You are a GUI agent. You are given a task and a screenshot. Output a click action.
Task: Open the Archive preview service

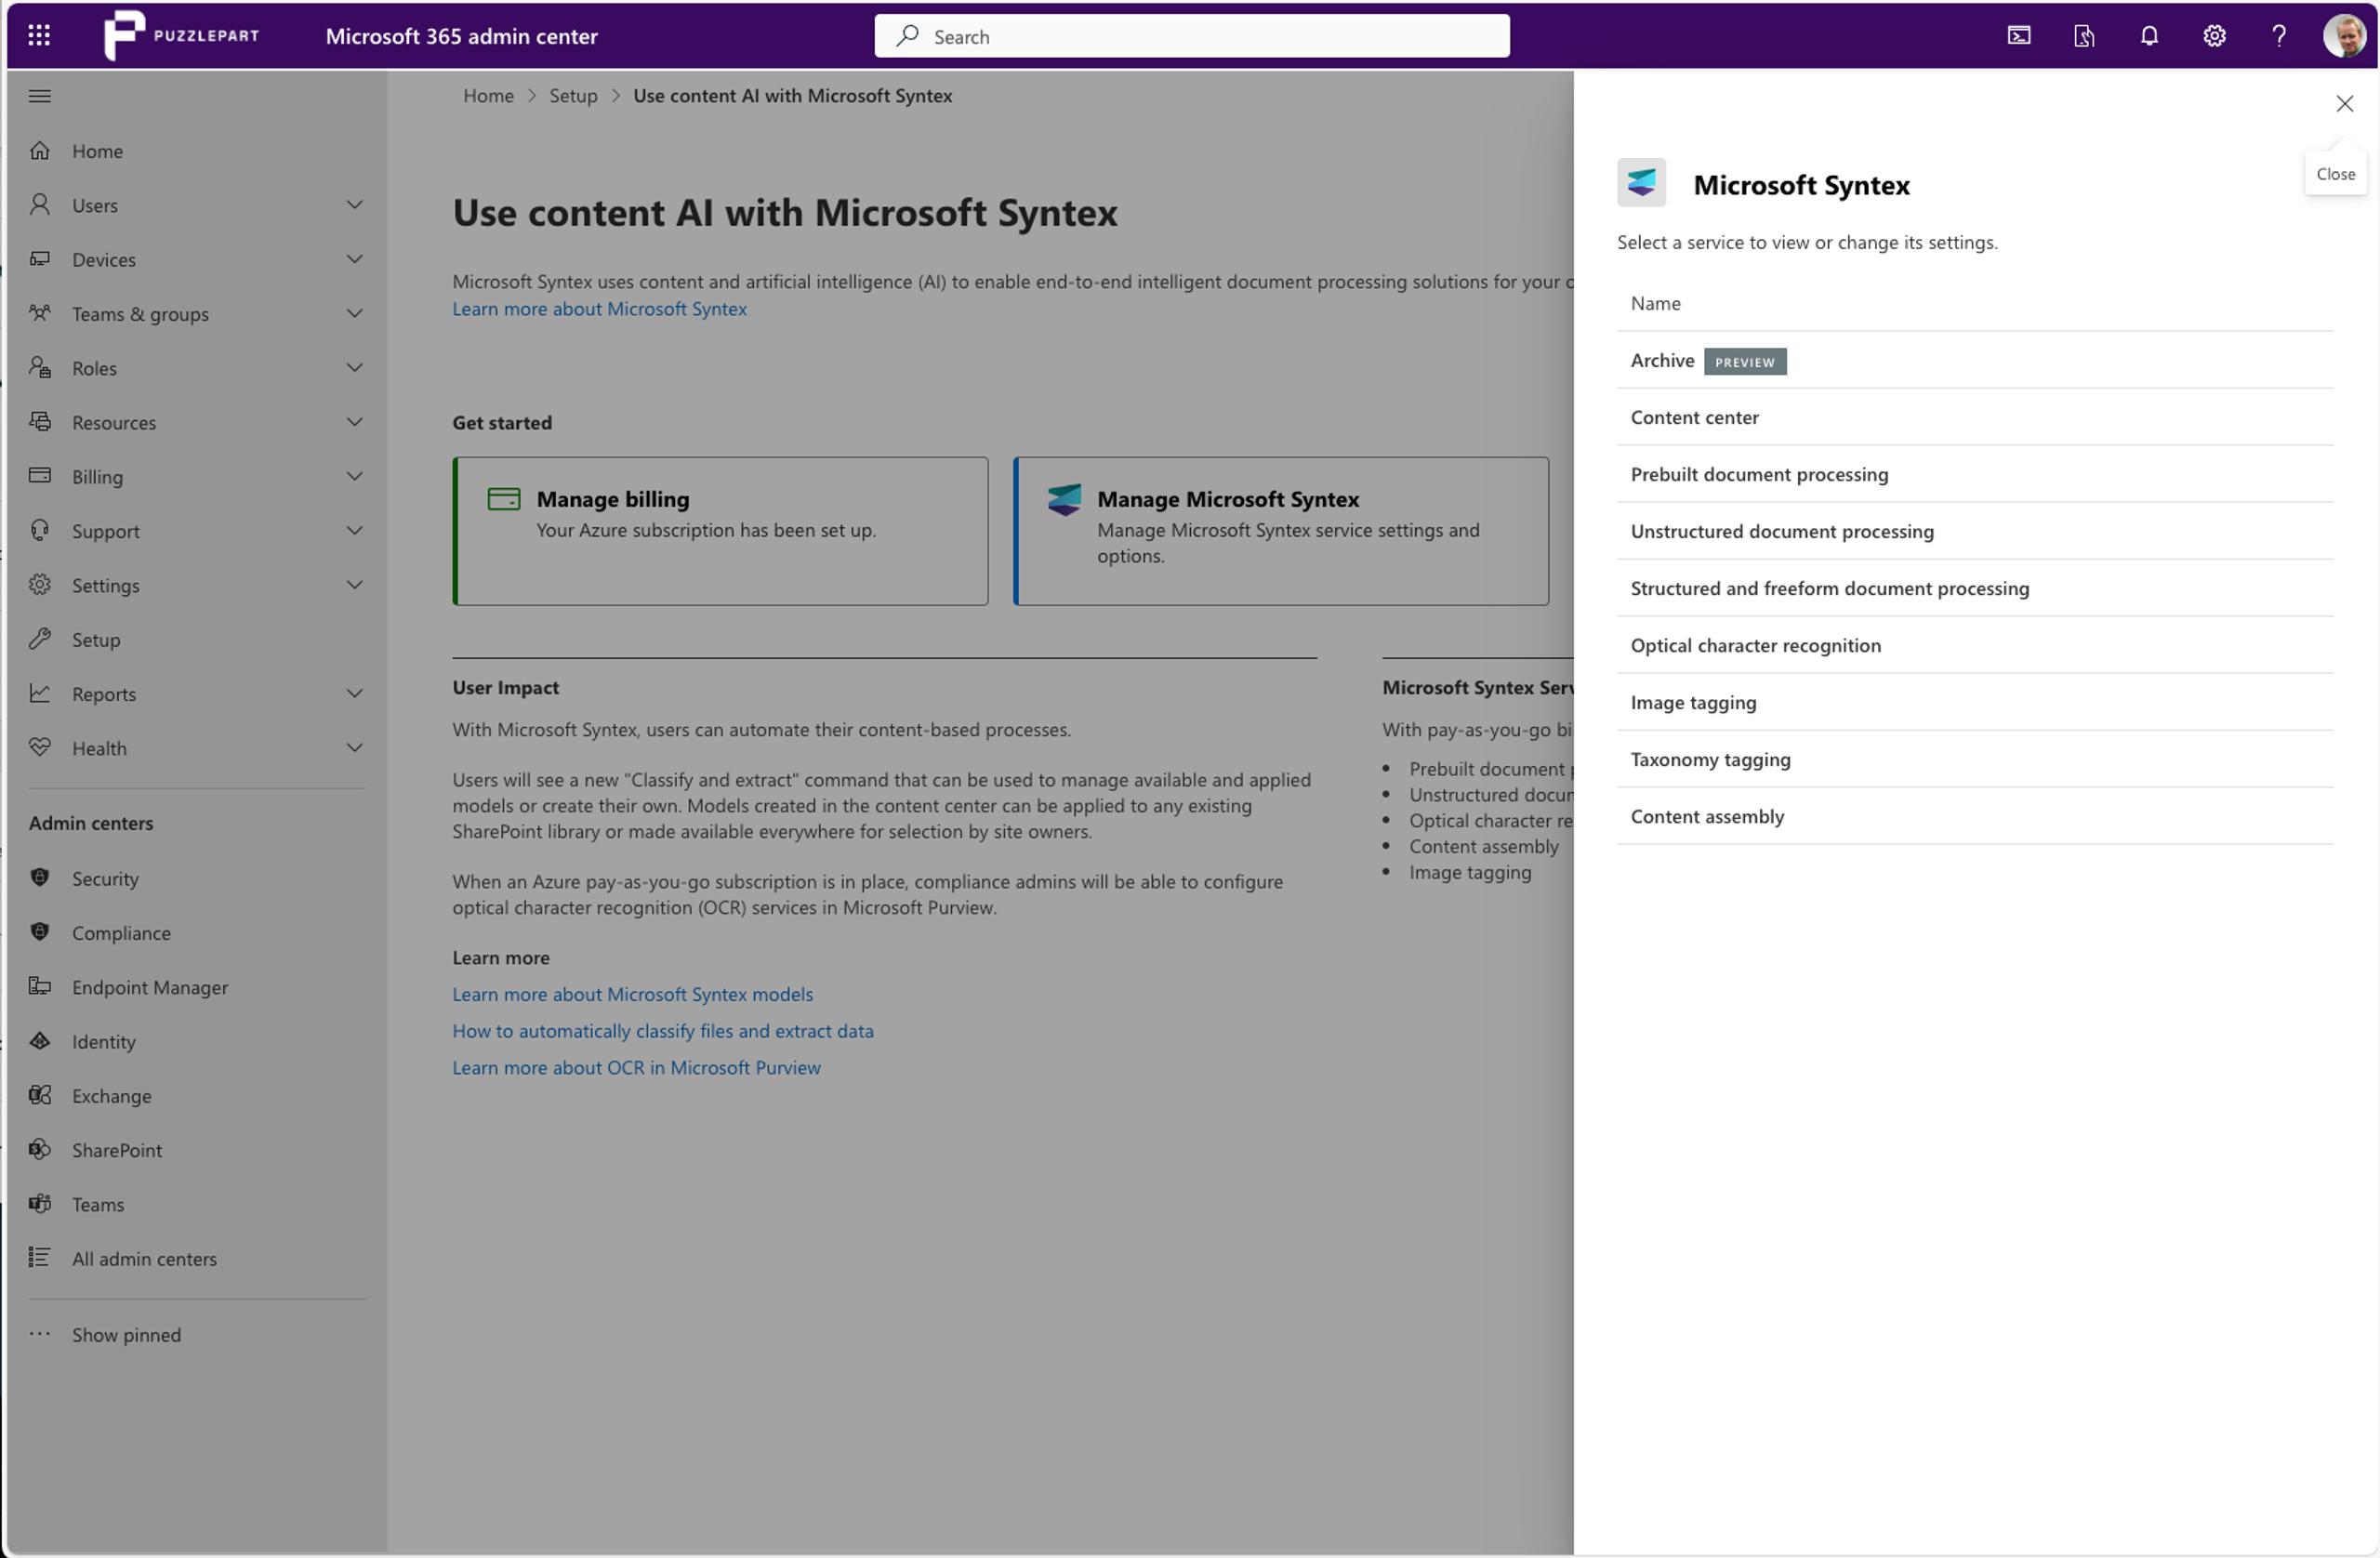point(1662,360)
